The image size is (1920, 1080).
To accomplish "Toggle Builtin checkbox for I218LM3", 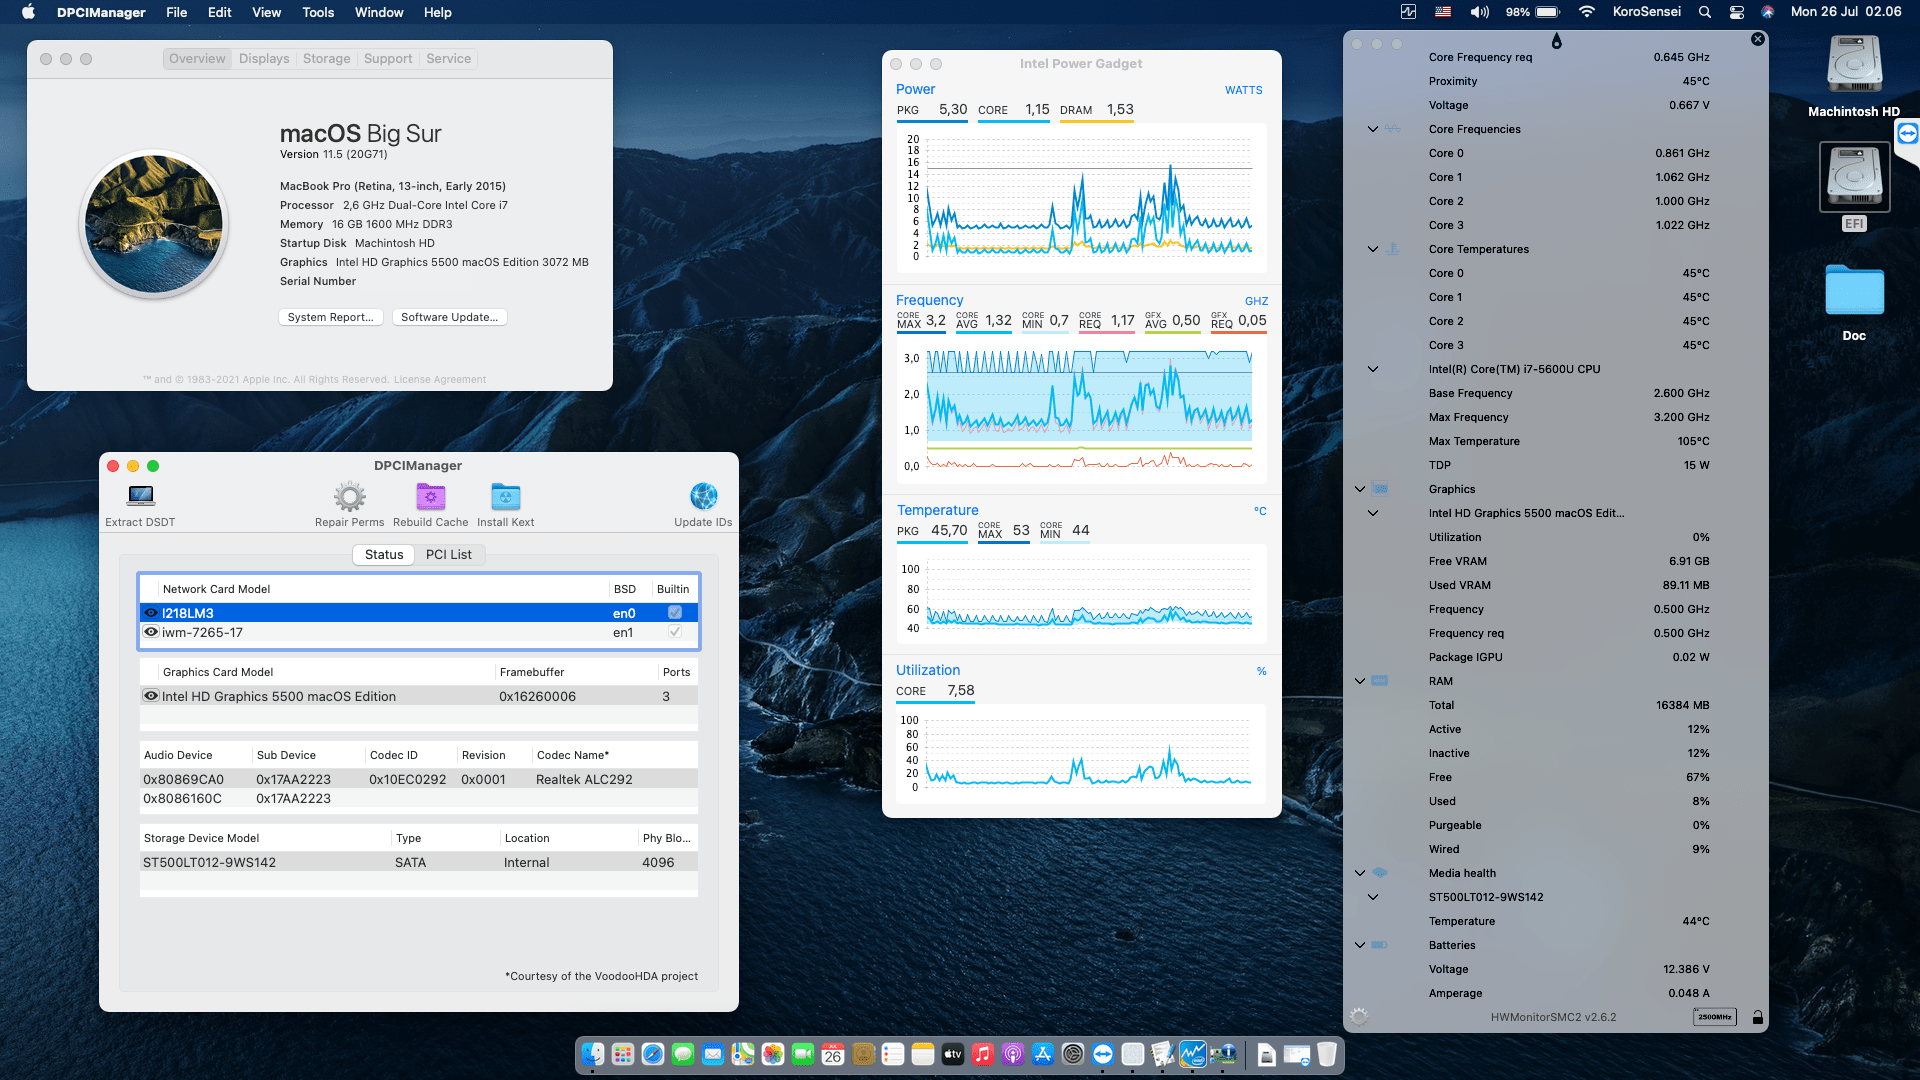I will pyautogui.click(x=674, y=612).
